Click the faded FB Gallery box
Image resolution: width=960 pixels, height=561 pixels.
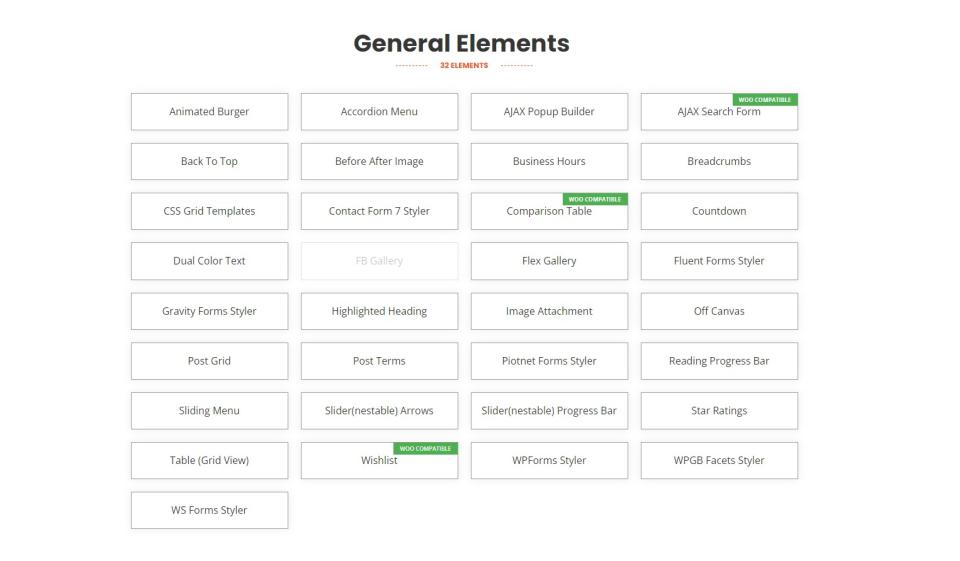point(379,261)
